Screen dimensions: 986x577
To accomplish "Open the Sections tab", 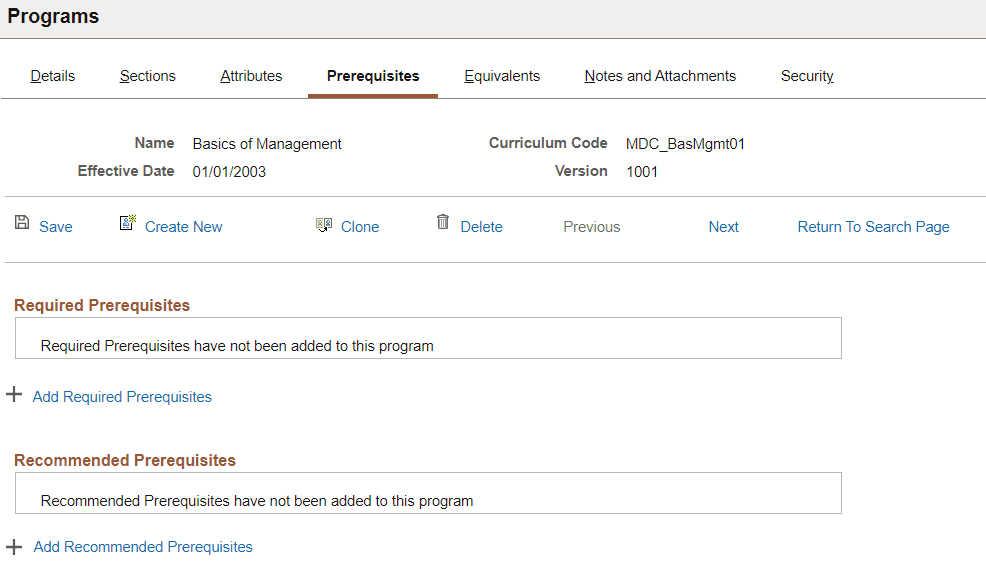I will [147, 75].
